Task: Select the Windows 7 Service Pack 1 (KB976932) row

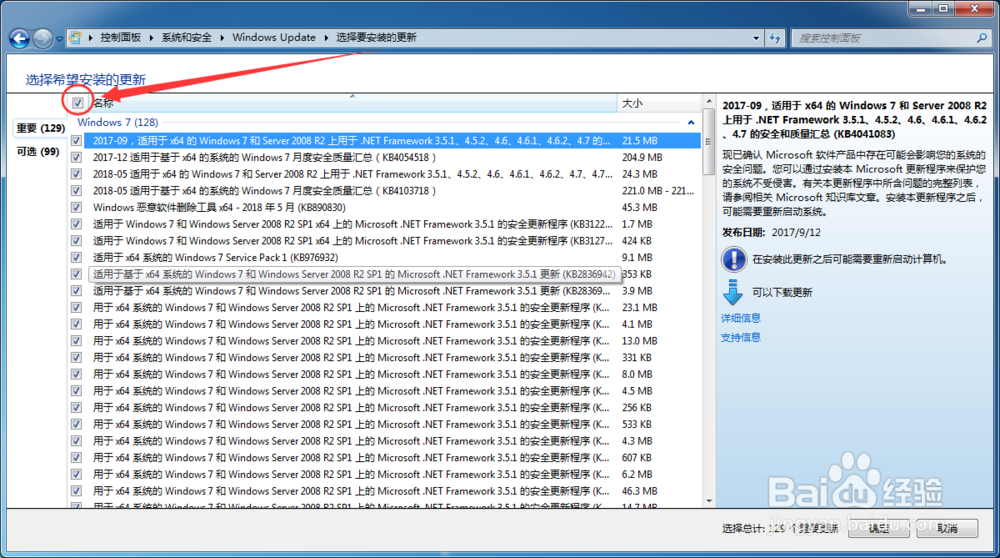Action: [385, 257]
